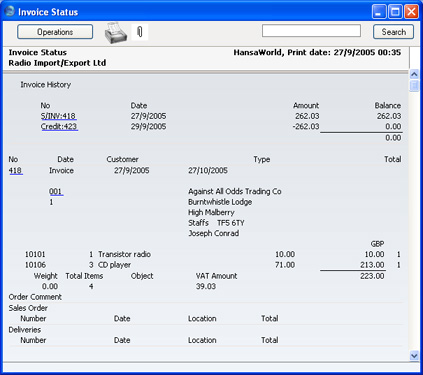Click the 'CD player' item row

click(x=114, y=265)
